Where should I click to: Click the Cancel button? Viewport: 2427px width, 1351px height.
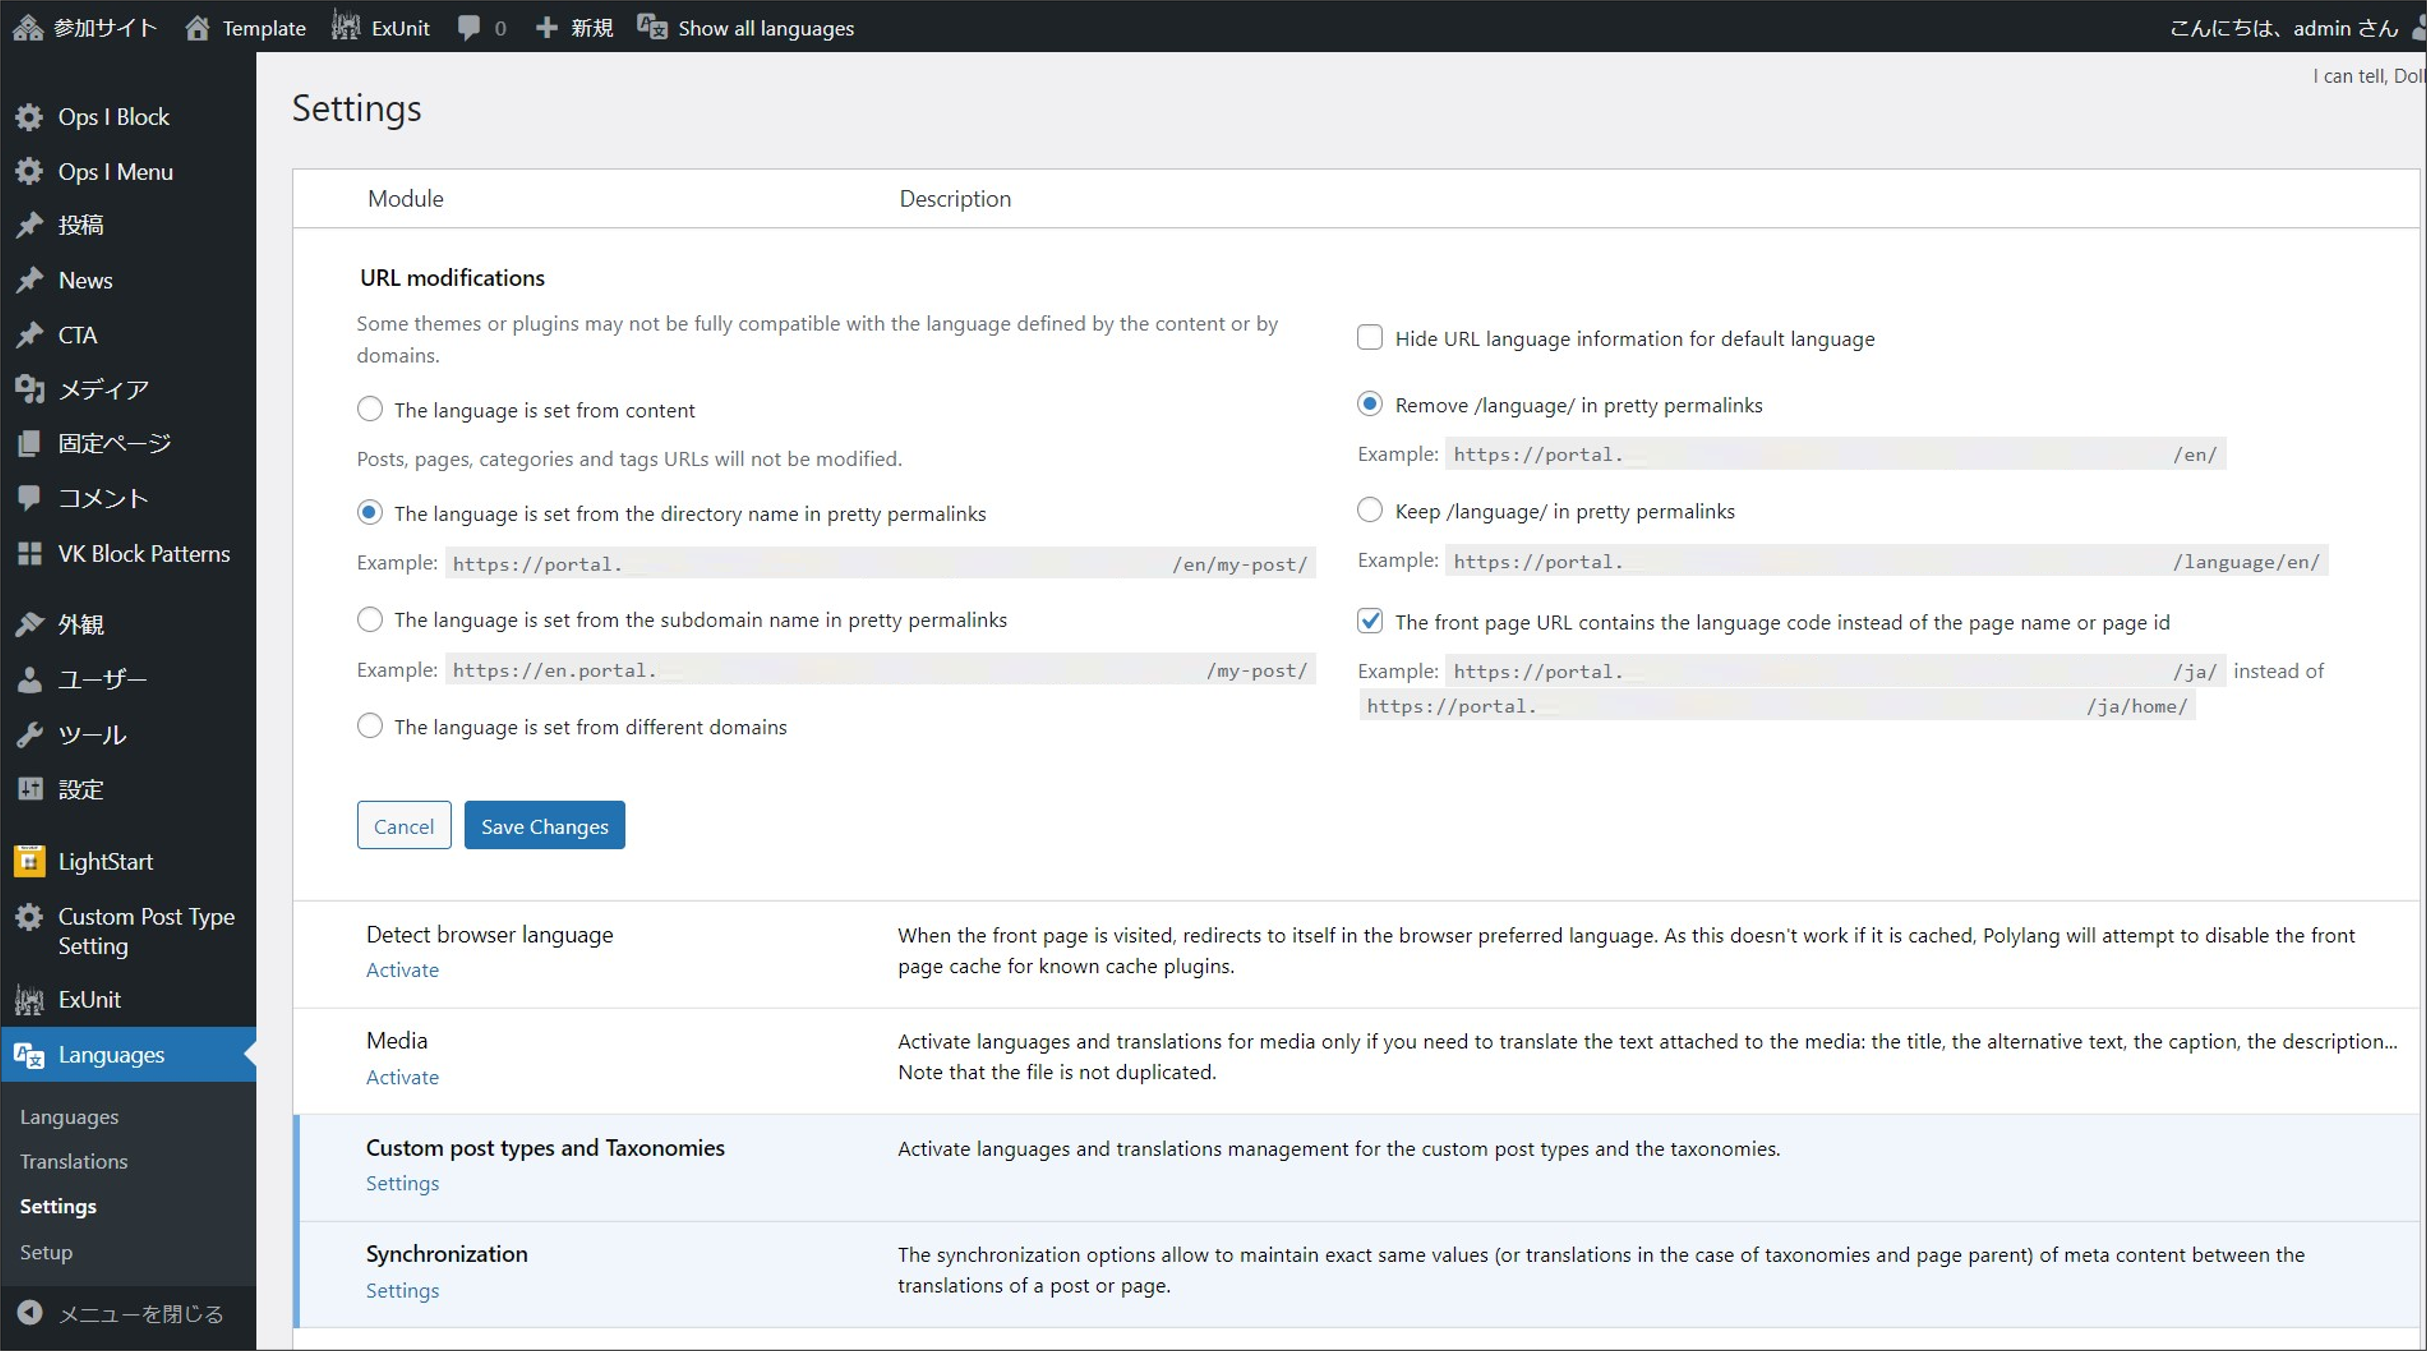pyautogui.click(x=403, y=825)
